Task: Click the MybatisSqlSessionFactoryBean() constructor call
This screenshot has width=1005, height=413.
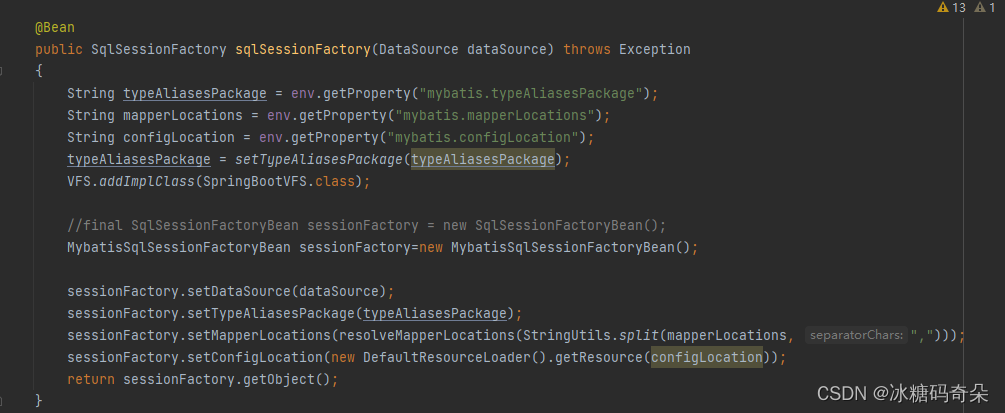Action: point(570,247)
